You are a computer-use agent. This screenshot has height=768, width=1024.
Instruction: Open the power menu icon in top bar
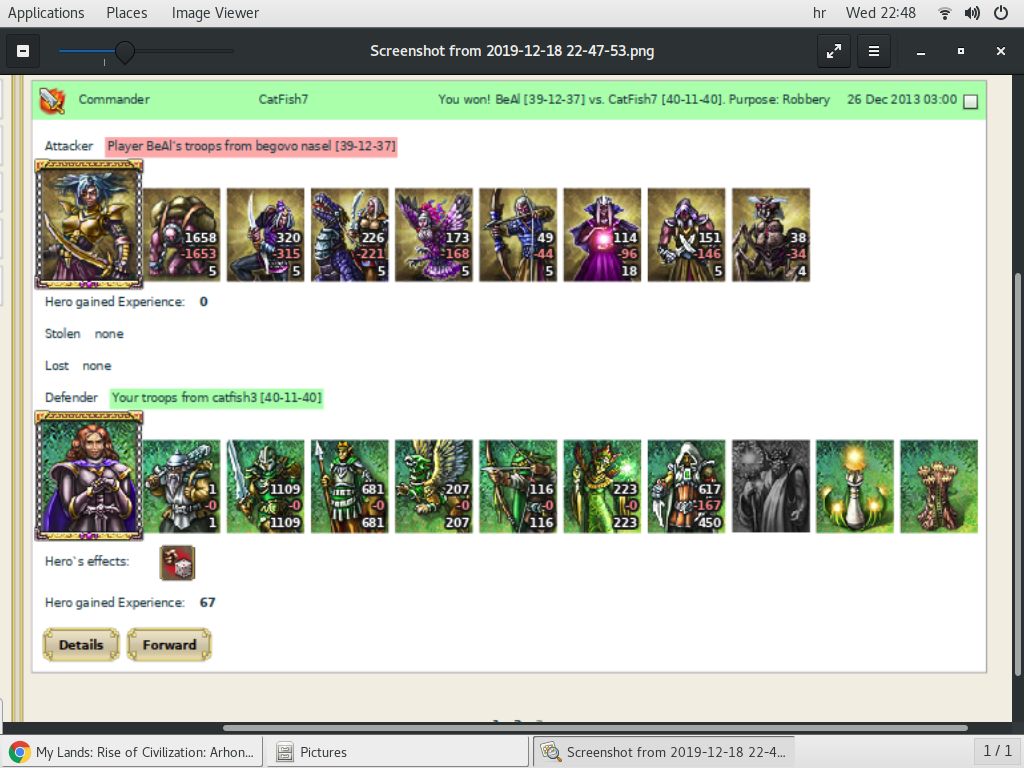coord(1000,13)
